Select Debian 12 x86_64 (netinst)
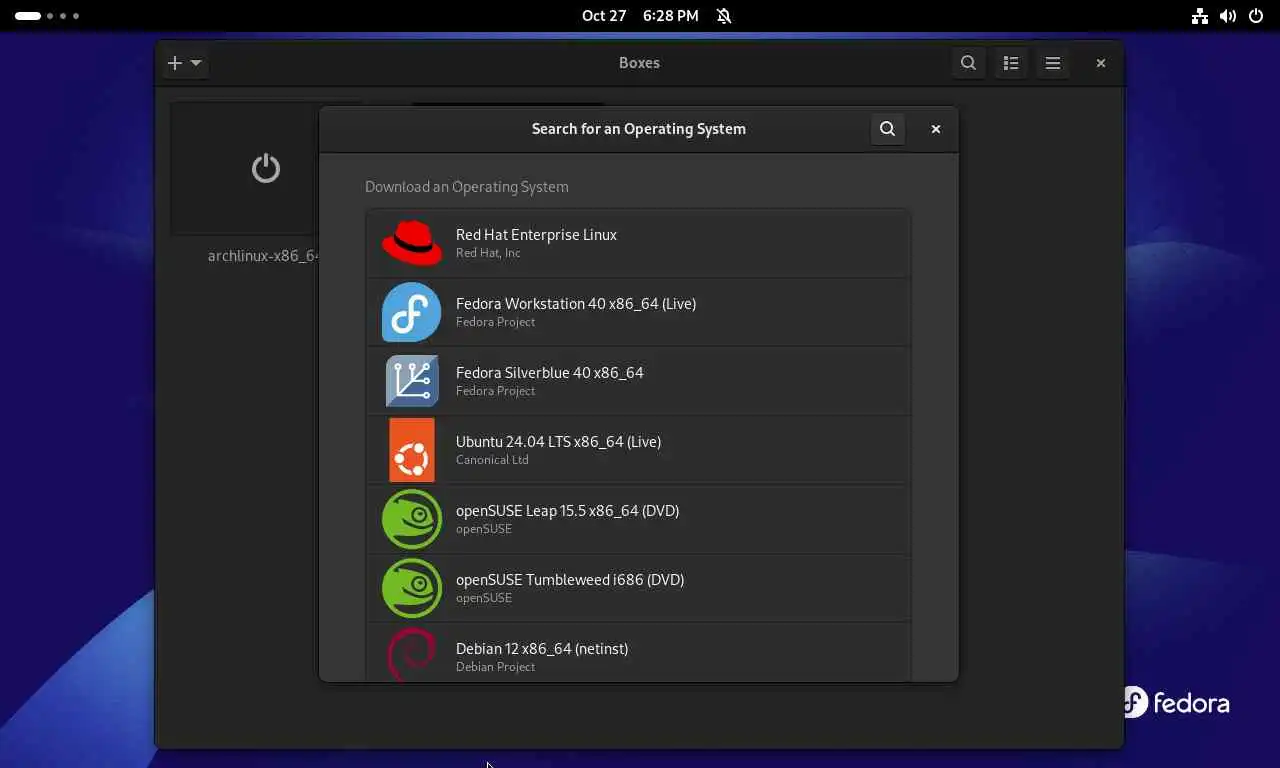The height and width of the screenshot is (768, 1280). tap(638, 652)
